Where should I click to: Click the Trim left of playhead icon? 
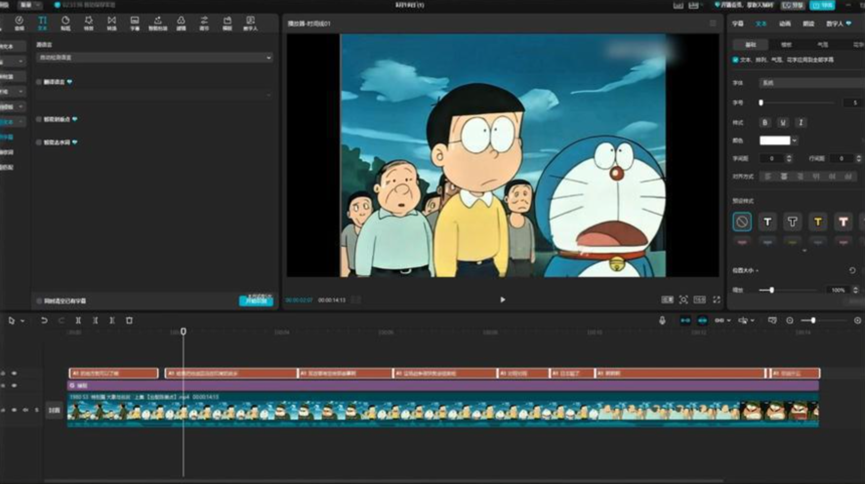[x=95, y=320]
